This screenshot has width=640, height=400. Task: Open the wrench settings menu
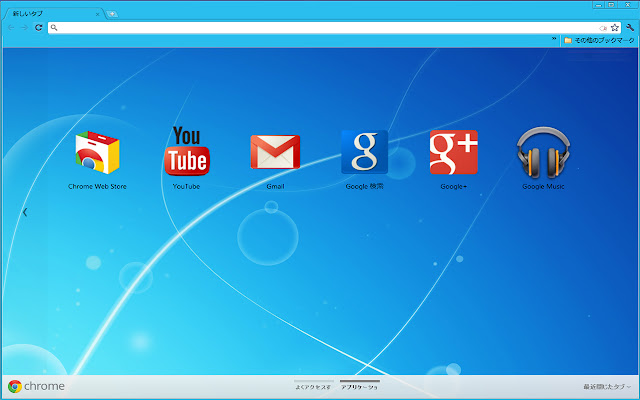coord(630,28)
